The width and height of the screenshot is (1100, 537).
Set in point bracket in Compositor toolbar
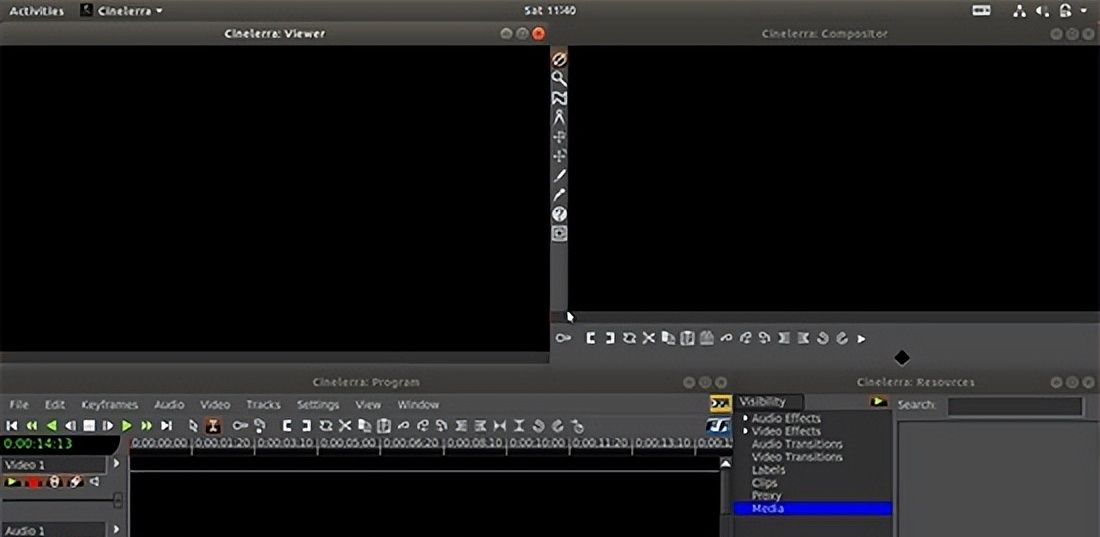click(x=591, y=338)
